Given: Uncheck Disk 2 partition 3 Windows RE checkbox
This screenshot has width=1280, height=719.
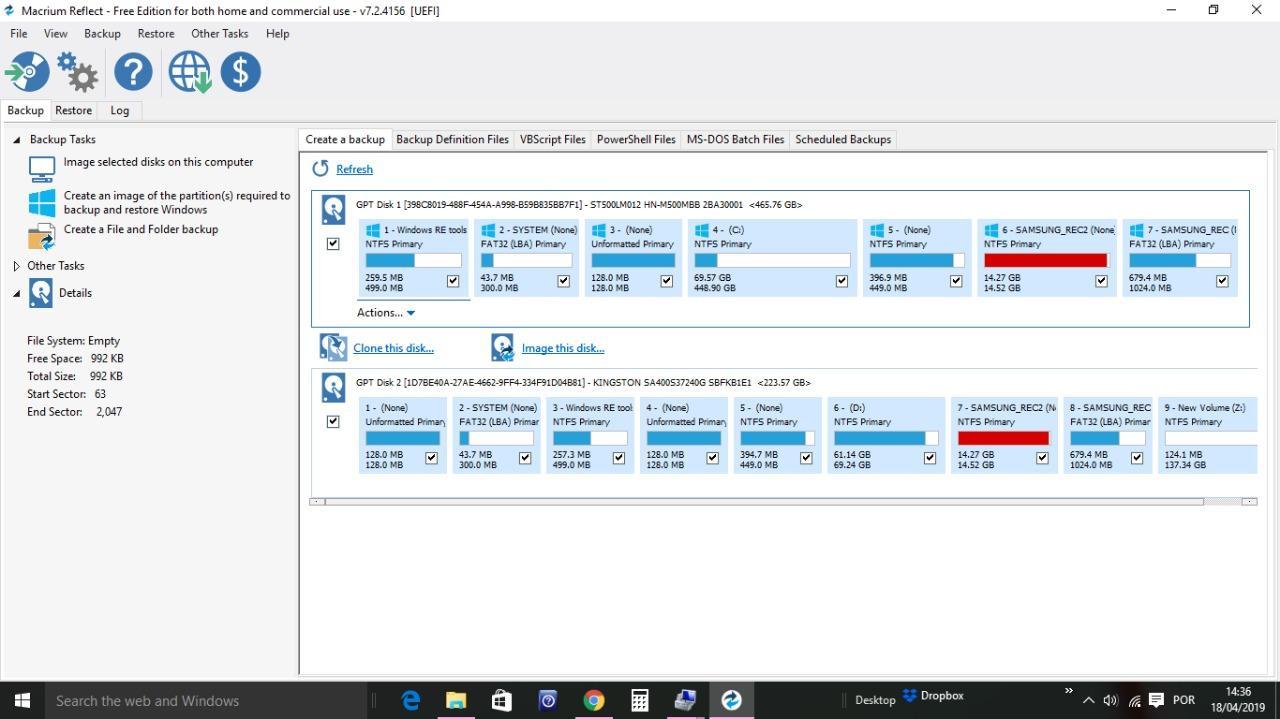Looking at the screenshot, I should point(618,458).
